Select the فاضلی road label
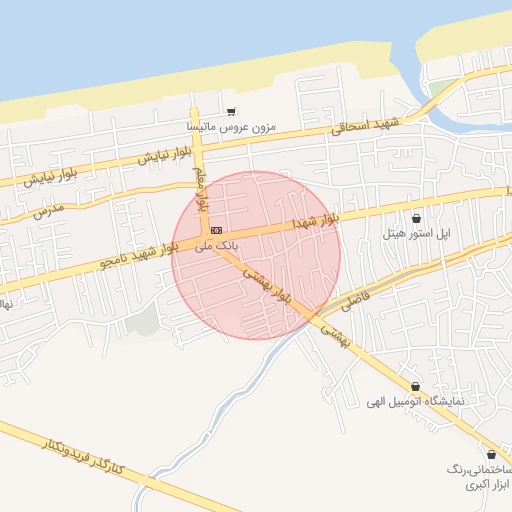 (x=356, y=301)
